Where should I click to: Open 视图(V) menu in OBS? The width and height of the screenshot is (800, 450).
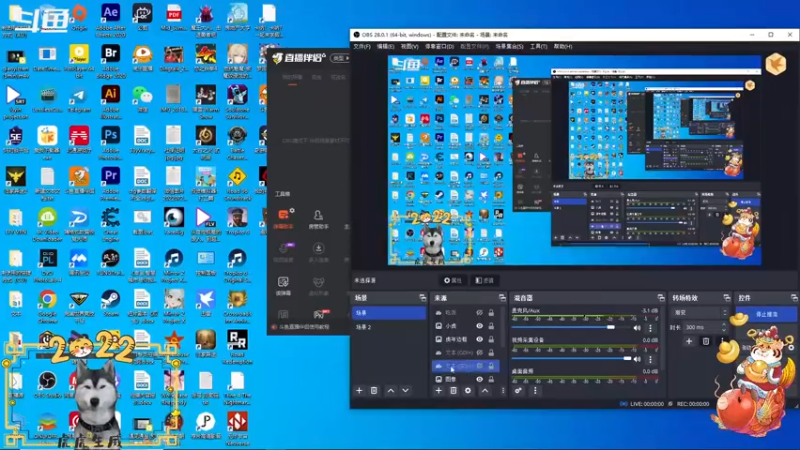409,46
